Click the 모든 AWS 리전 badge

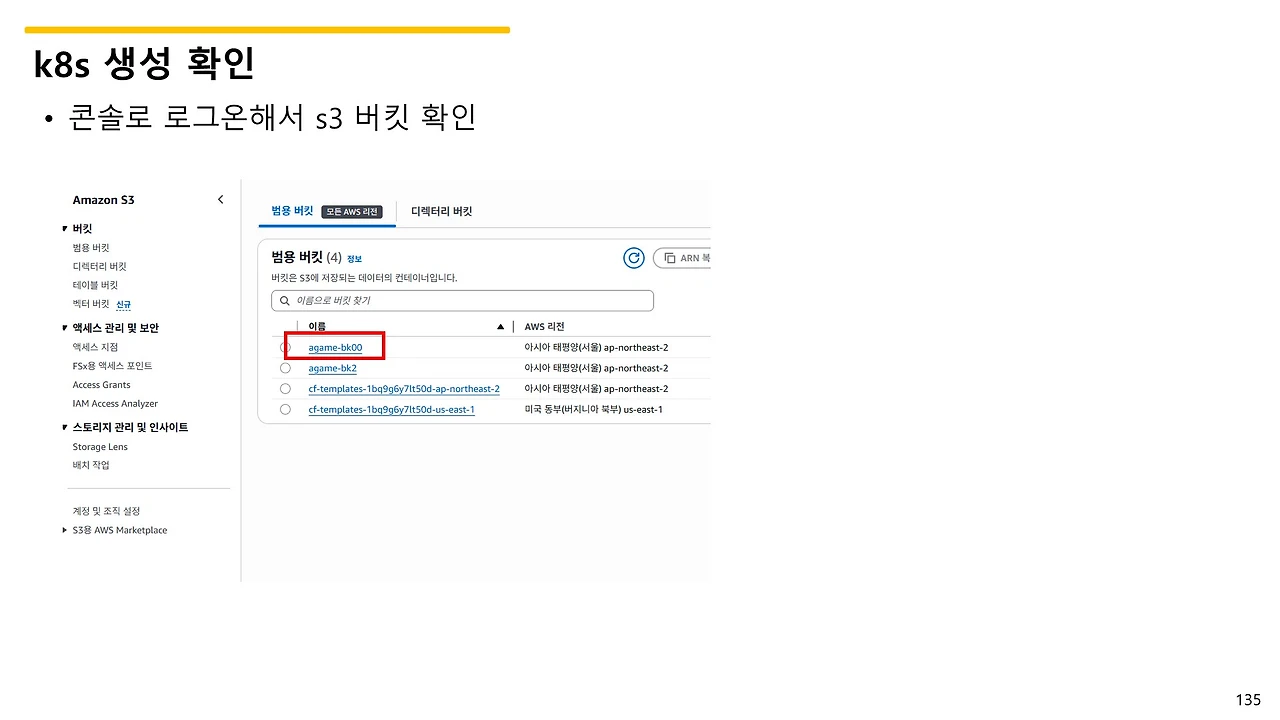point(352,211)
